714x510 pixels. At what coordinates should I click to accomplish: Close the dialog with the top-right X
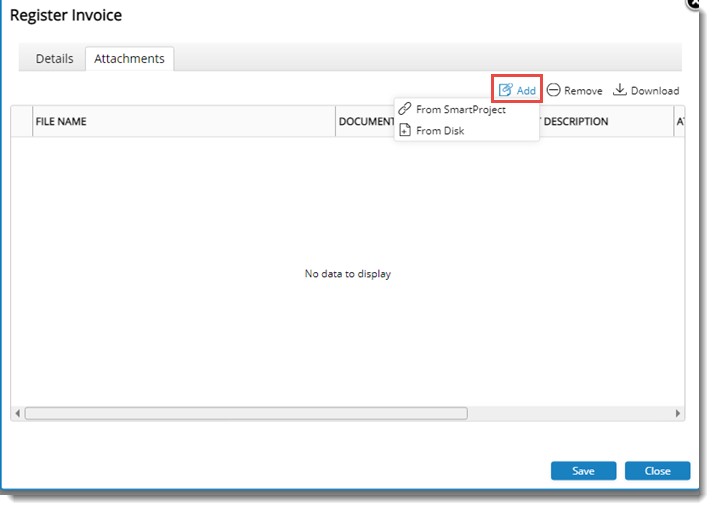693,4
